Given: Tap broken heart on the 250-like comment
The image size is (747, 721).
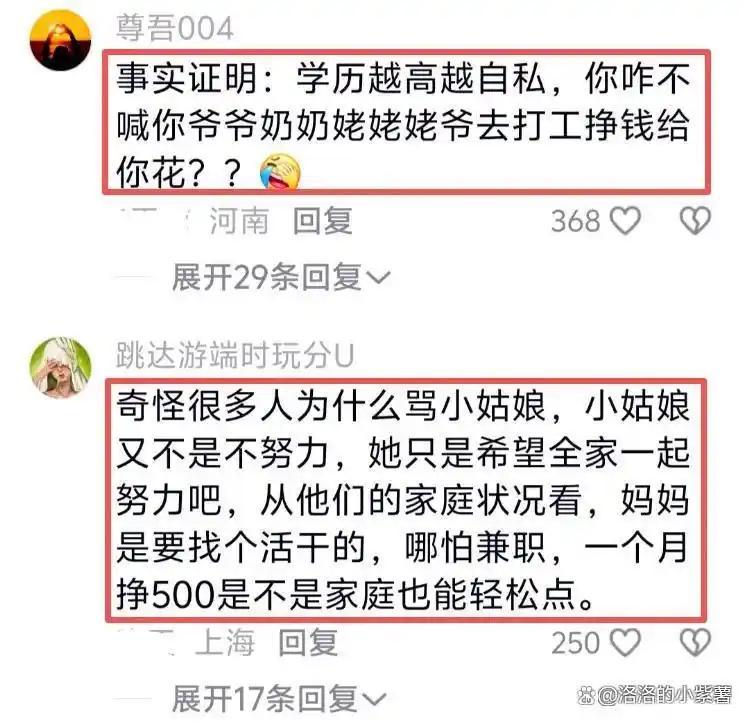Looking at the screenshot, I should pos(695,642).
